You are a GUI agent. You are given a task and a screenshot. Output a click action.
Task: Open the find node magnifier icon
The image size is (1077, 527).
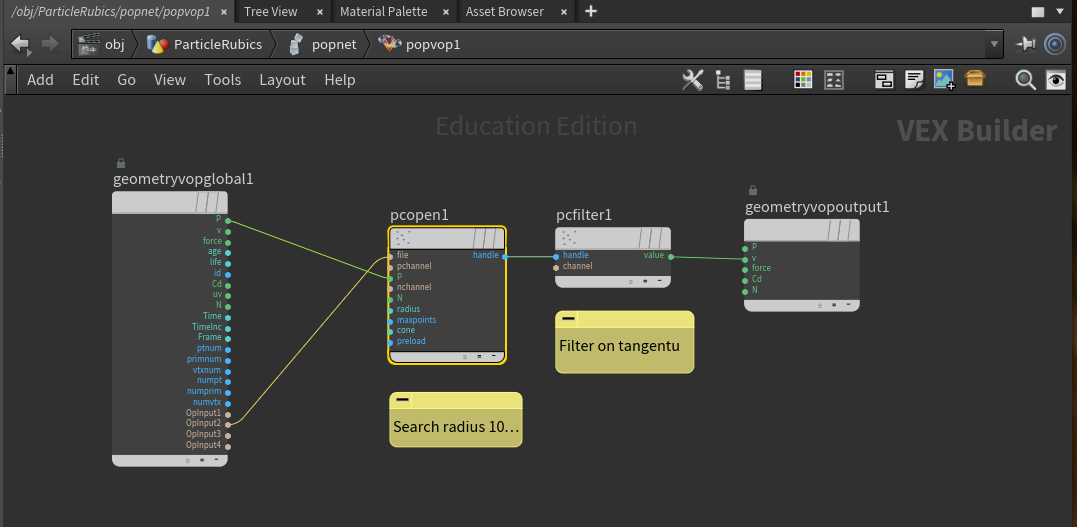pos(1025,80)
